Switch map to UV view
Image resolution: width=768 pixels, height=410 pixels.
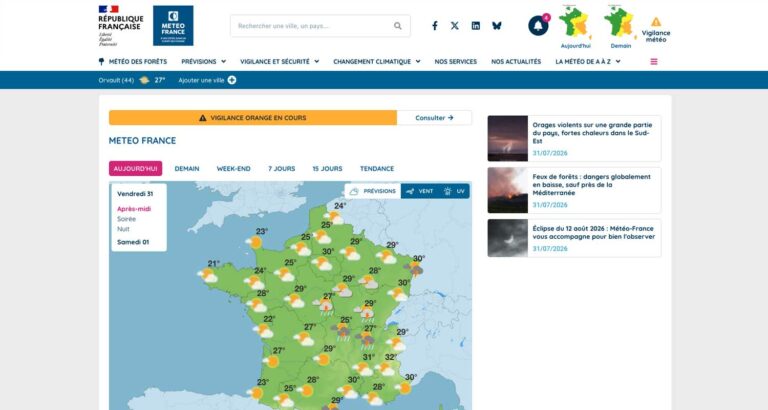[454, 191]
